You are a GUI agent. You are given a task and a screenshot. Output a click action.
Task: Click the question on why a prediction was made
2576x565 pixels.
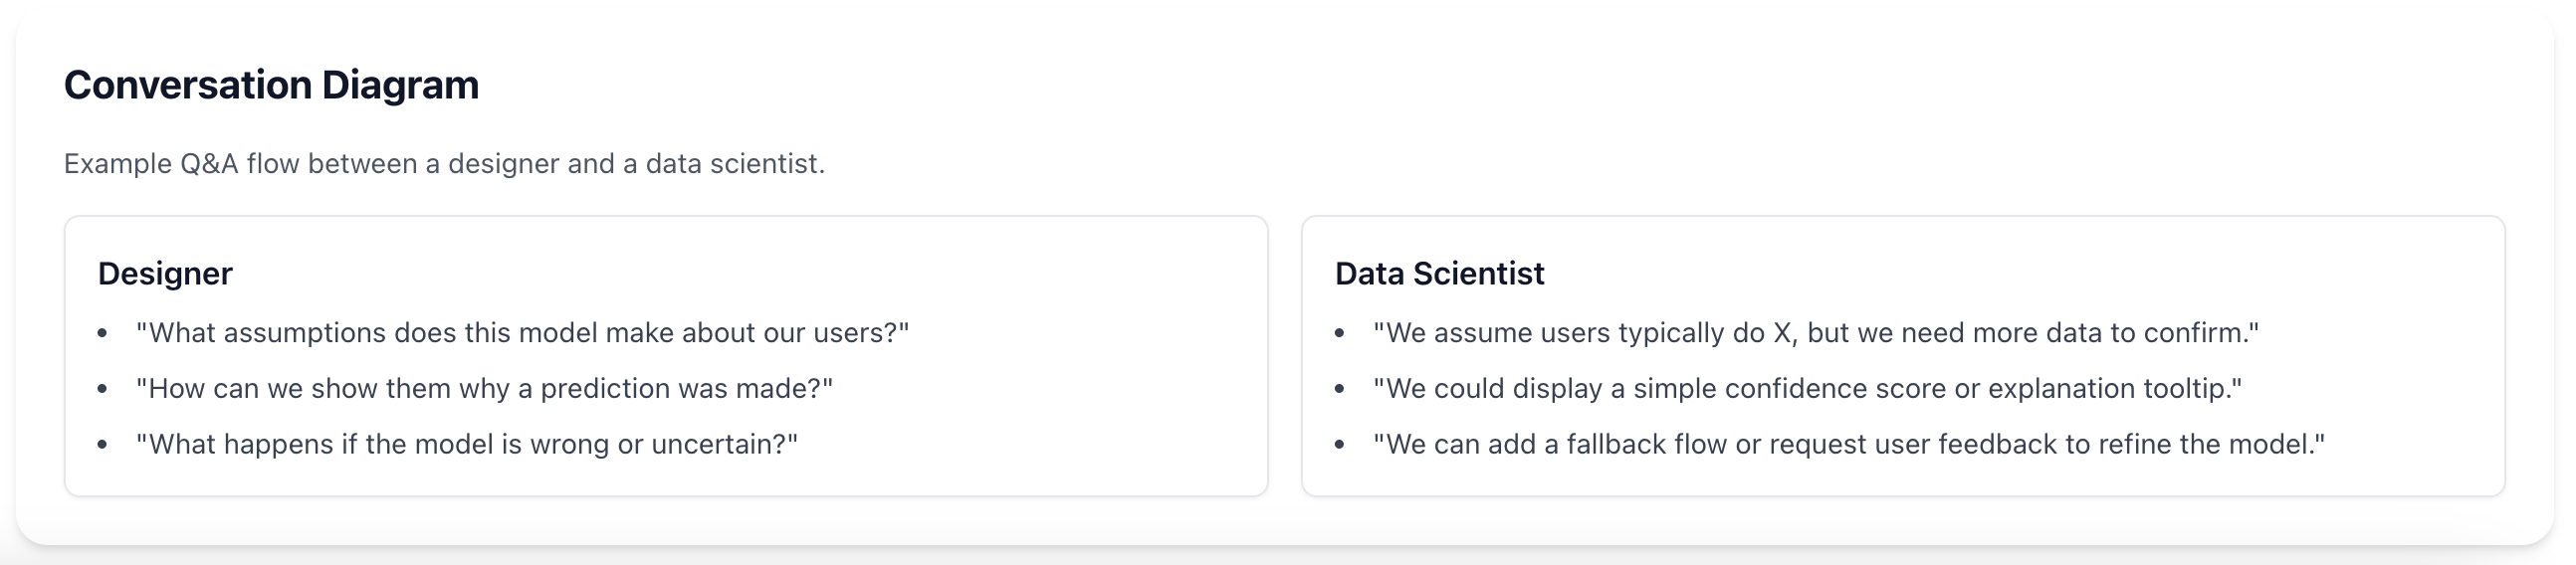coord(484,389)
